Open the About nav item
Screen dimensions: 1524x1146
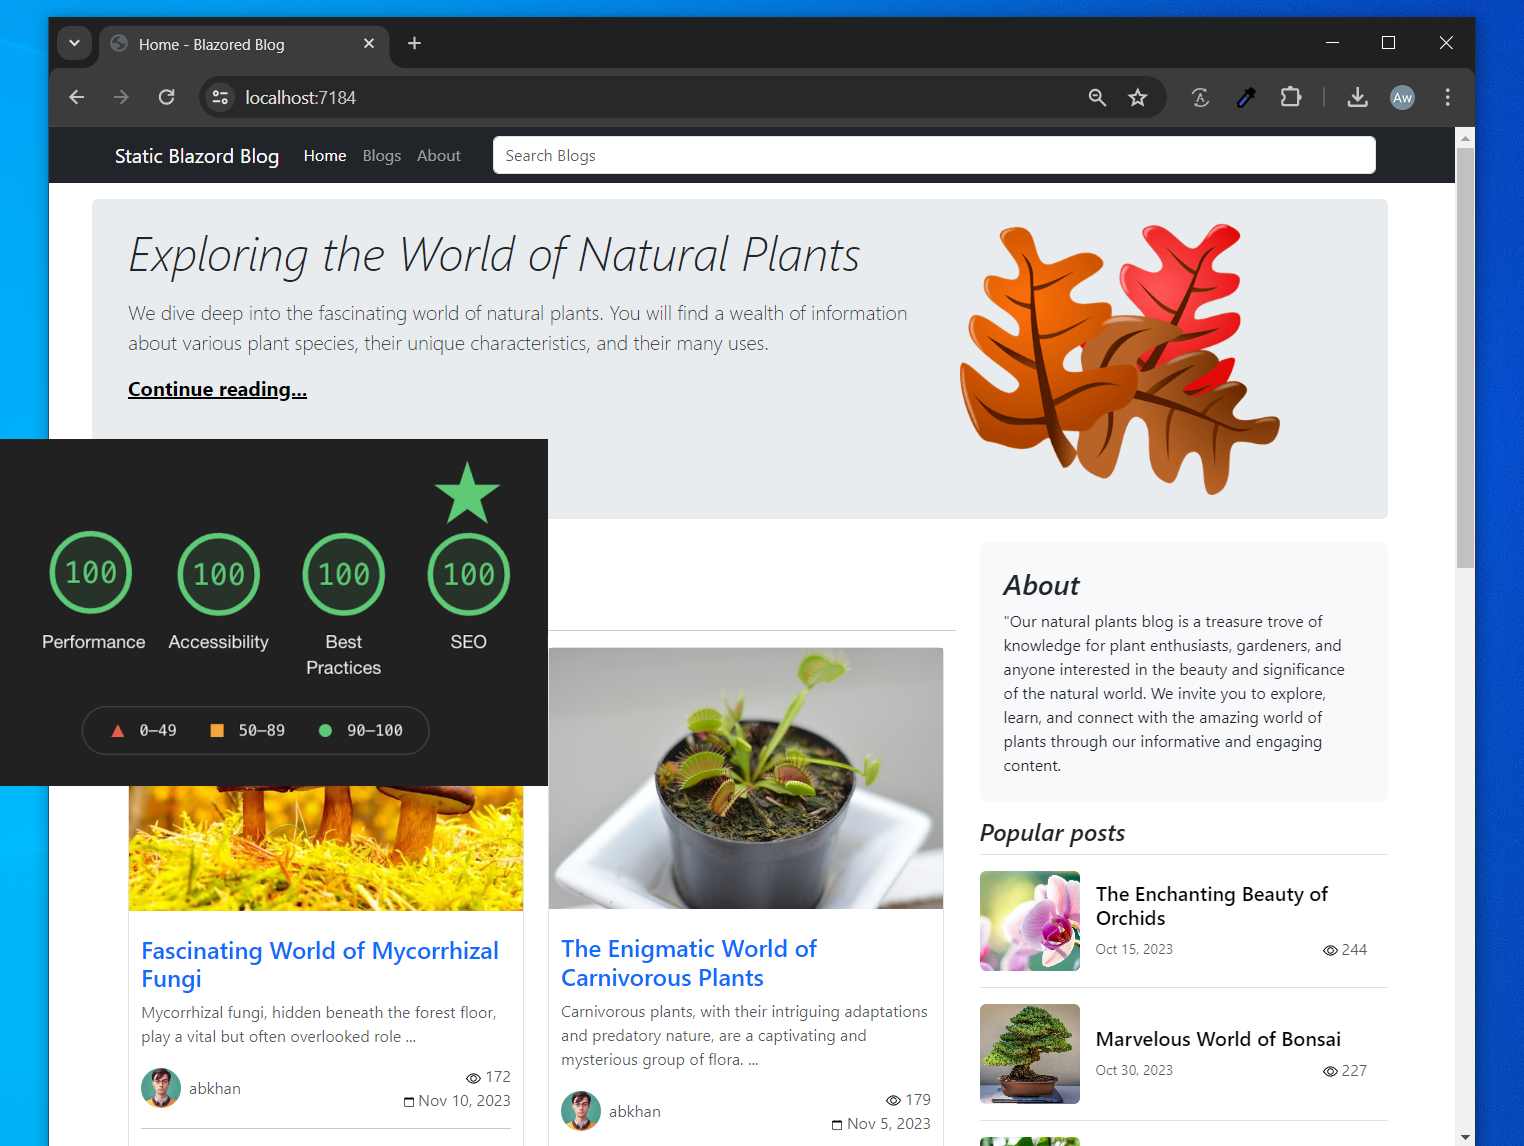coord(438,156)
